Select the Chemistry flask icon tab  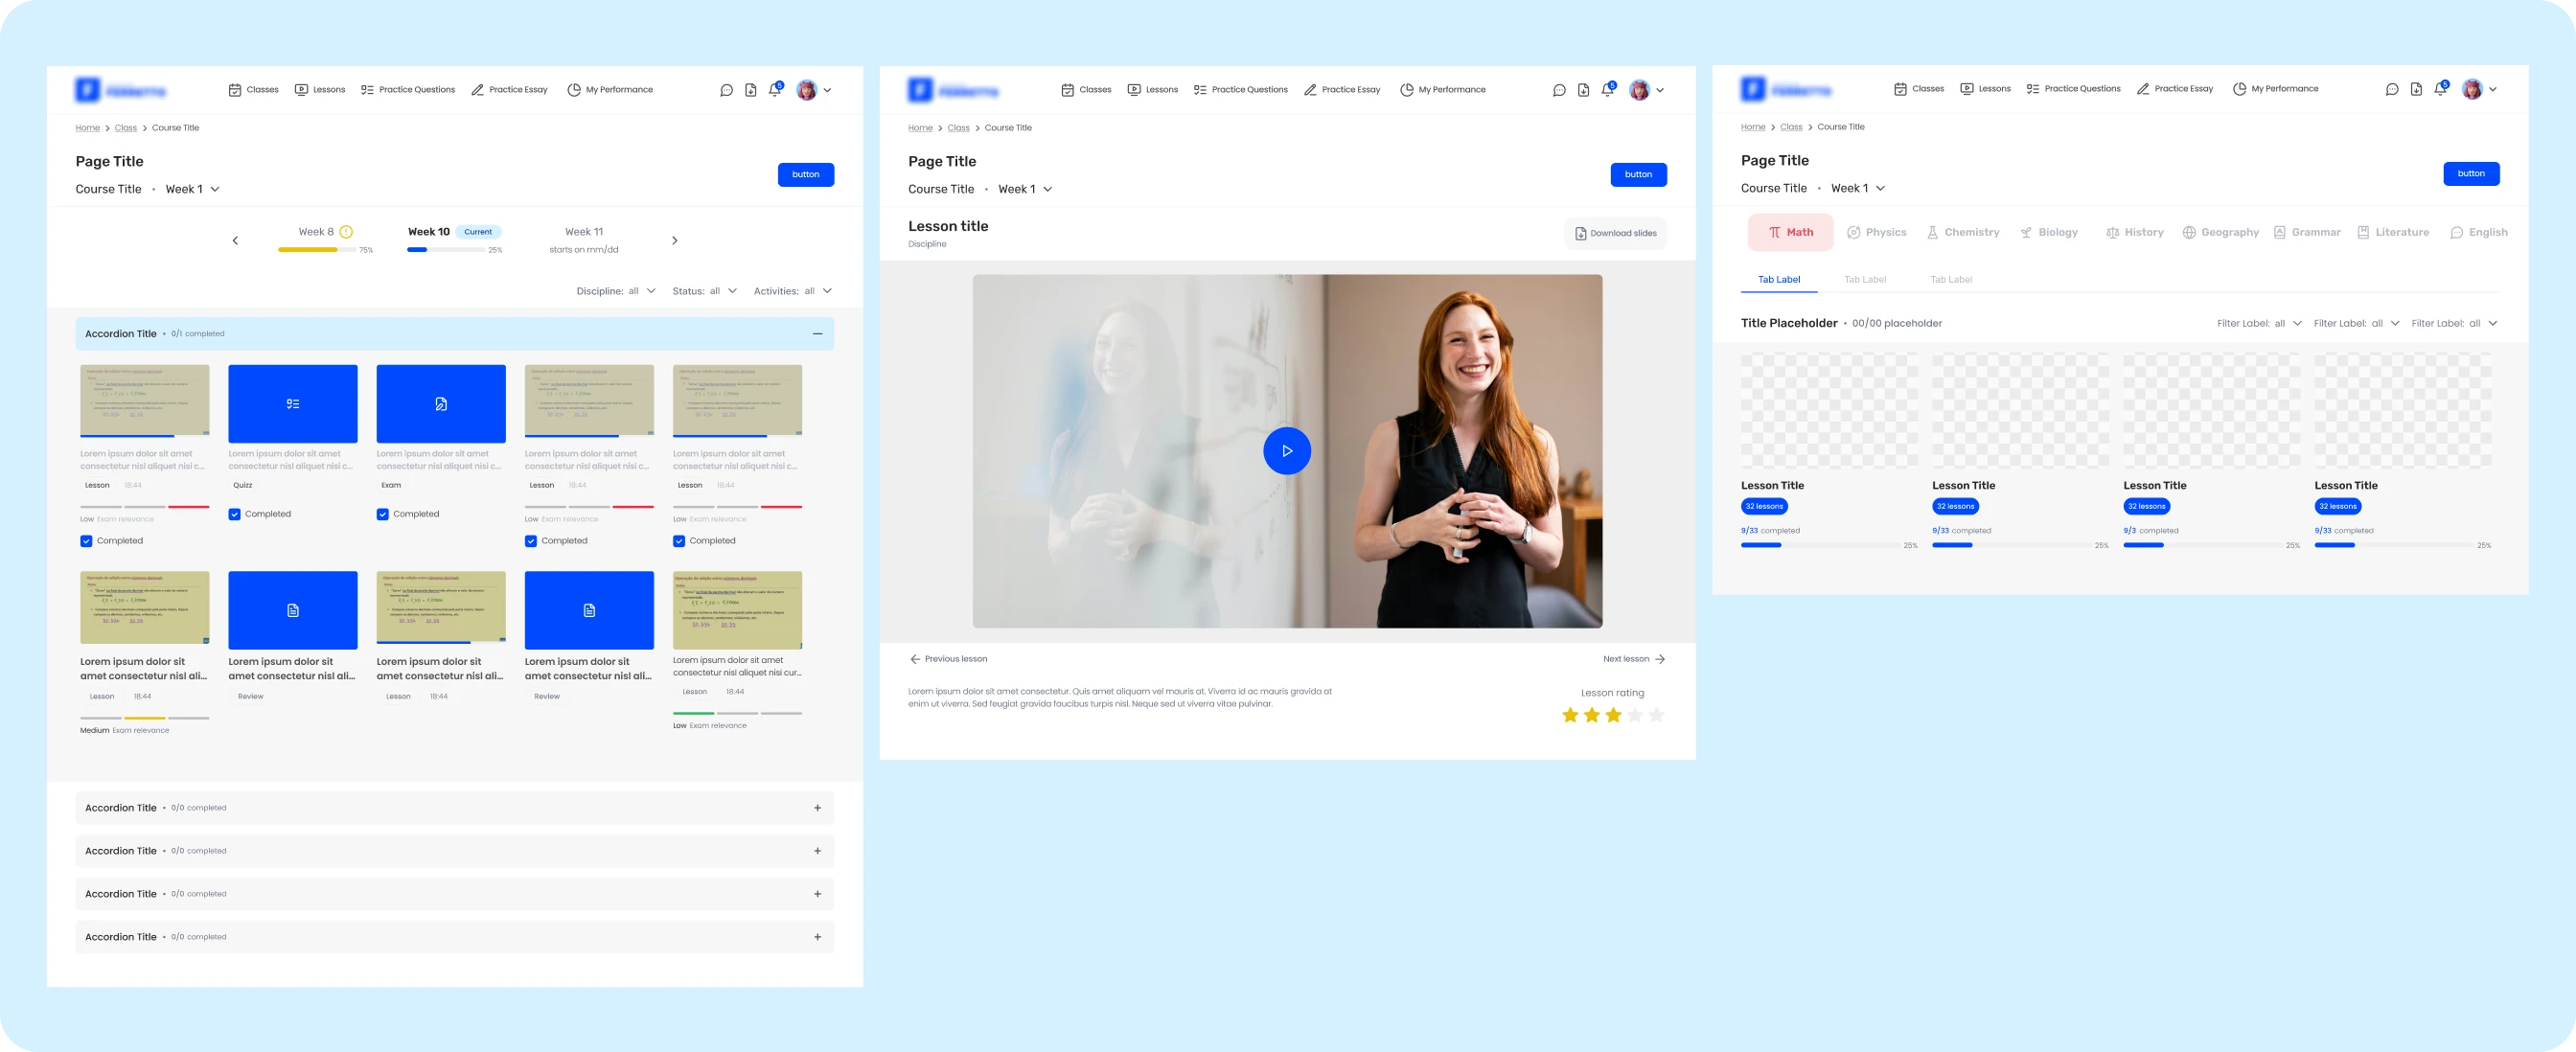pos(1932,232)
